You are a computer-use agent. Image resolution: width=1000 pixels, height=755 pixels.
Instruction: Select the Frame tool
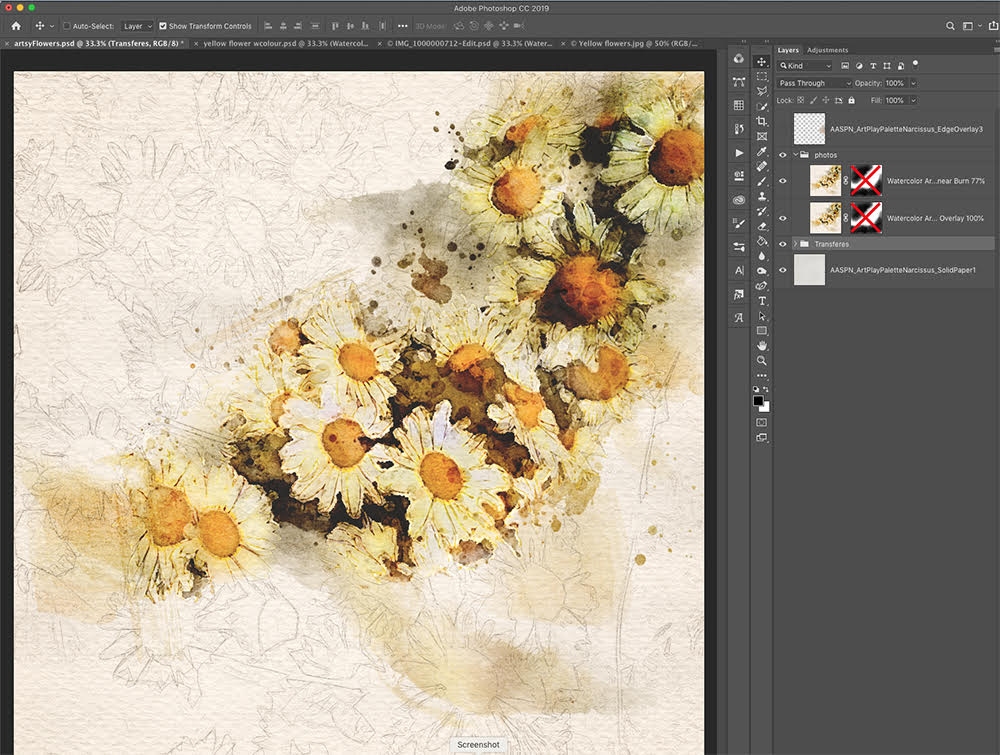761,136
